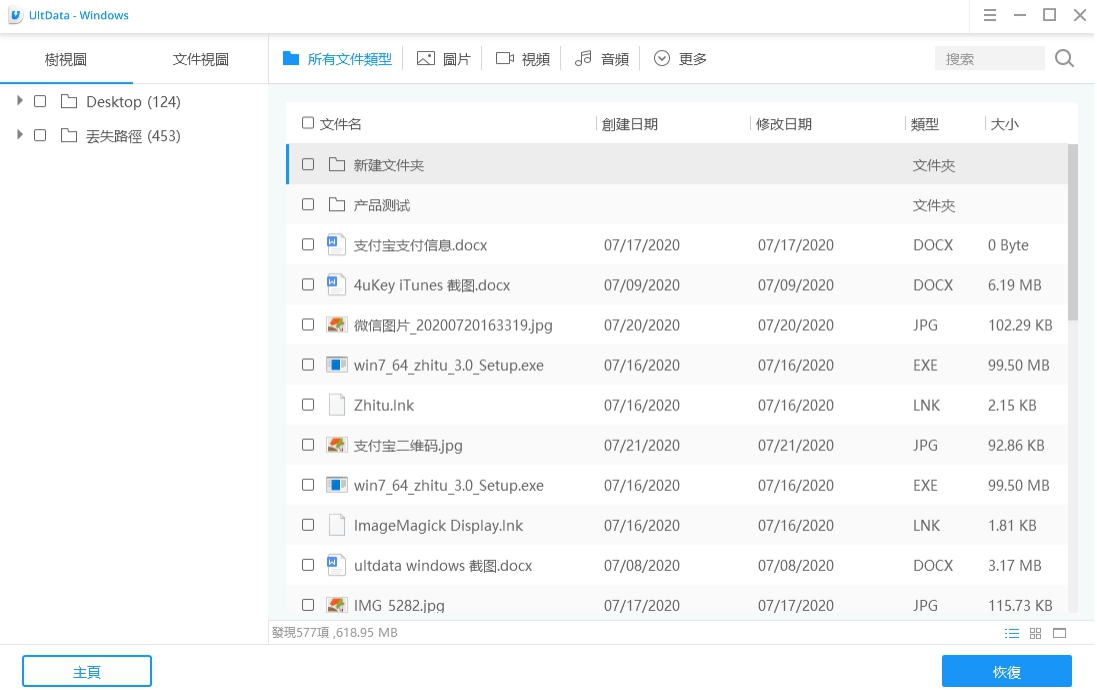Check 4uKey iTunes 截图.docx checkbox
The image size is (1097, 690).
coord(308,284)
